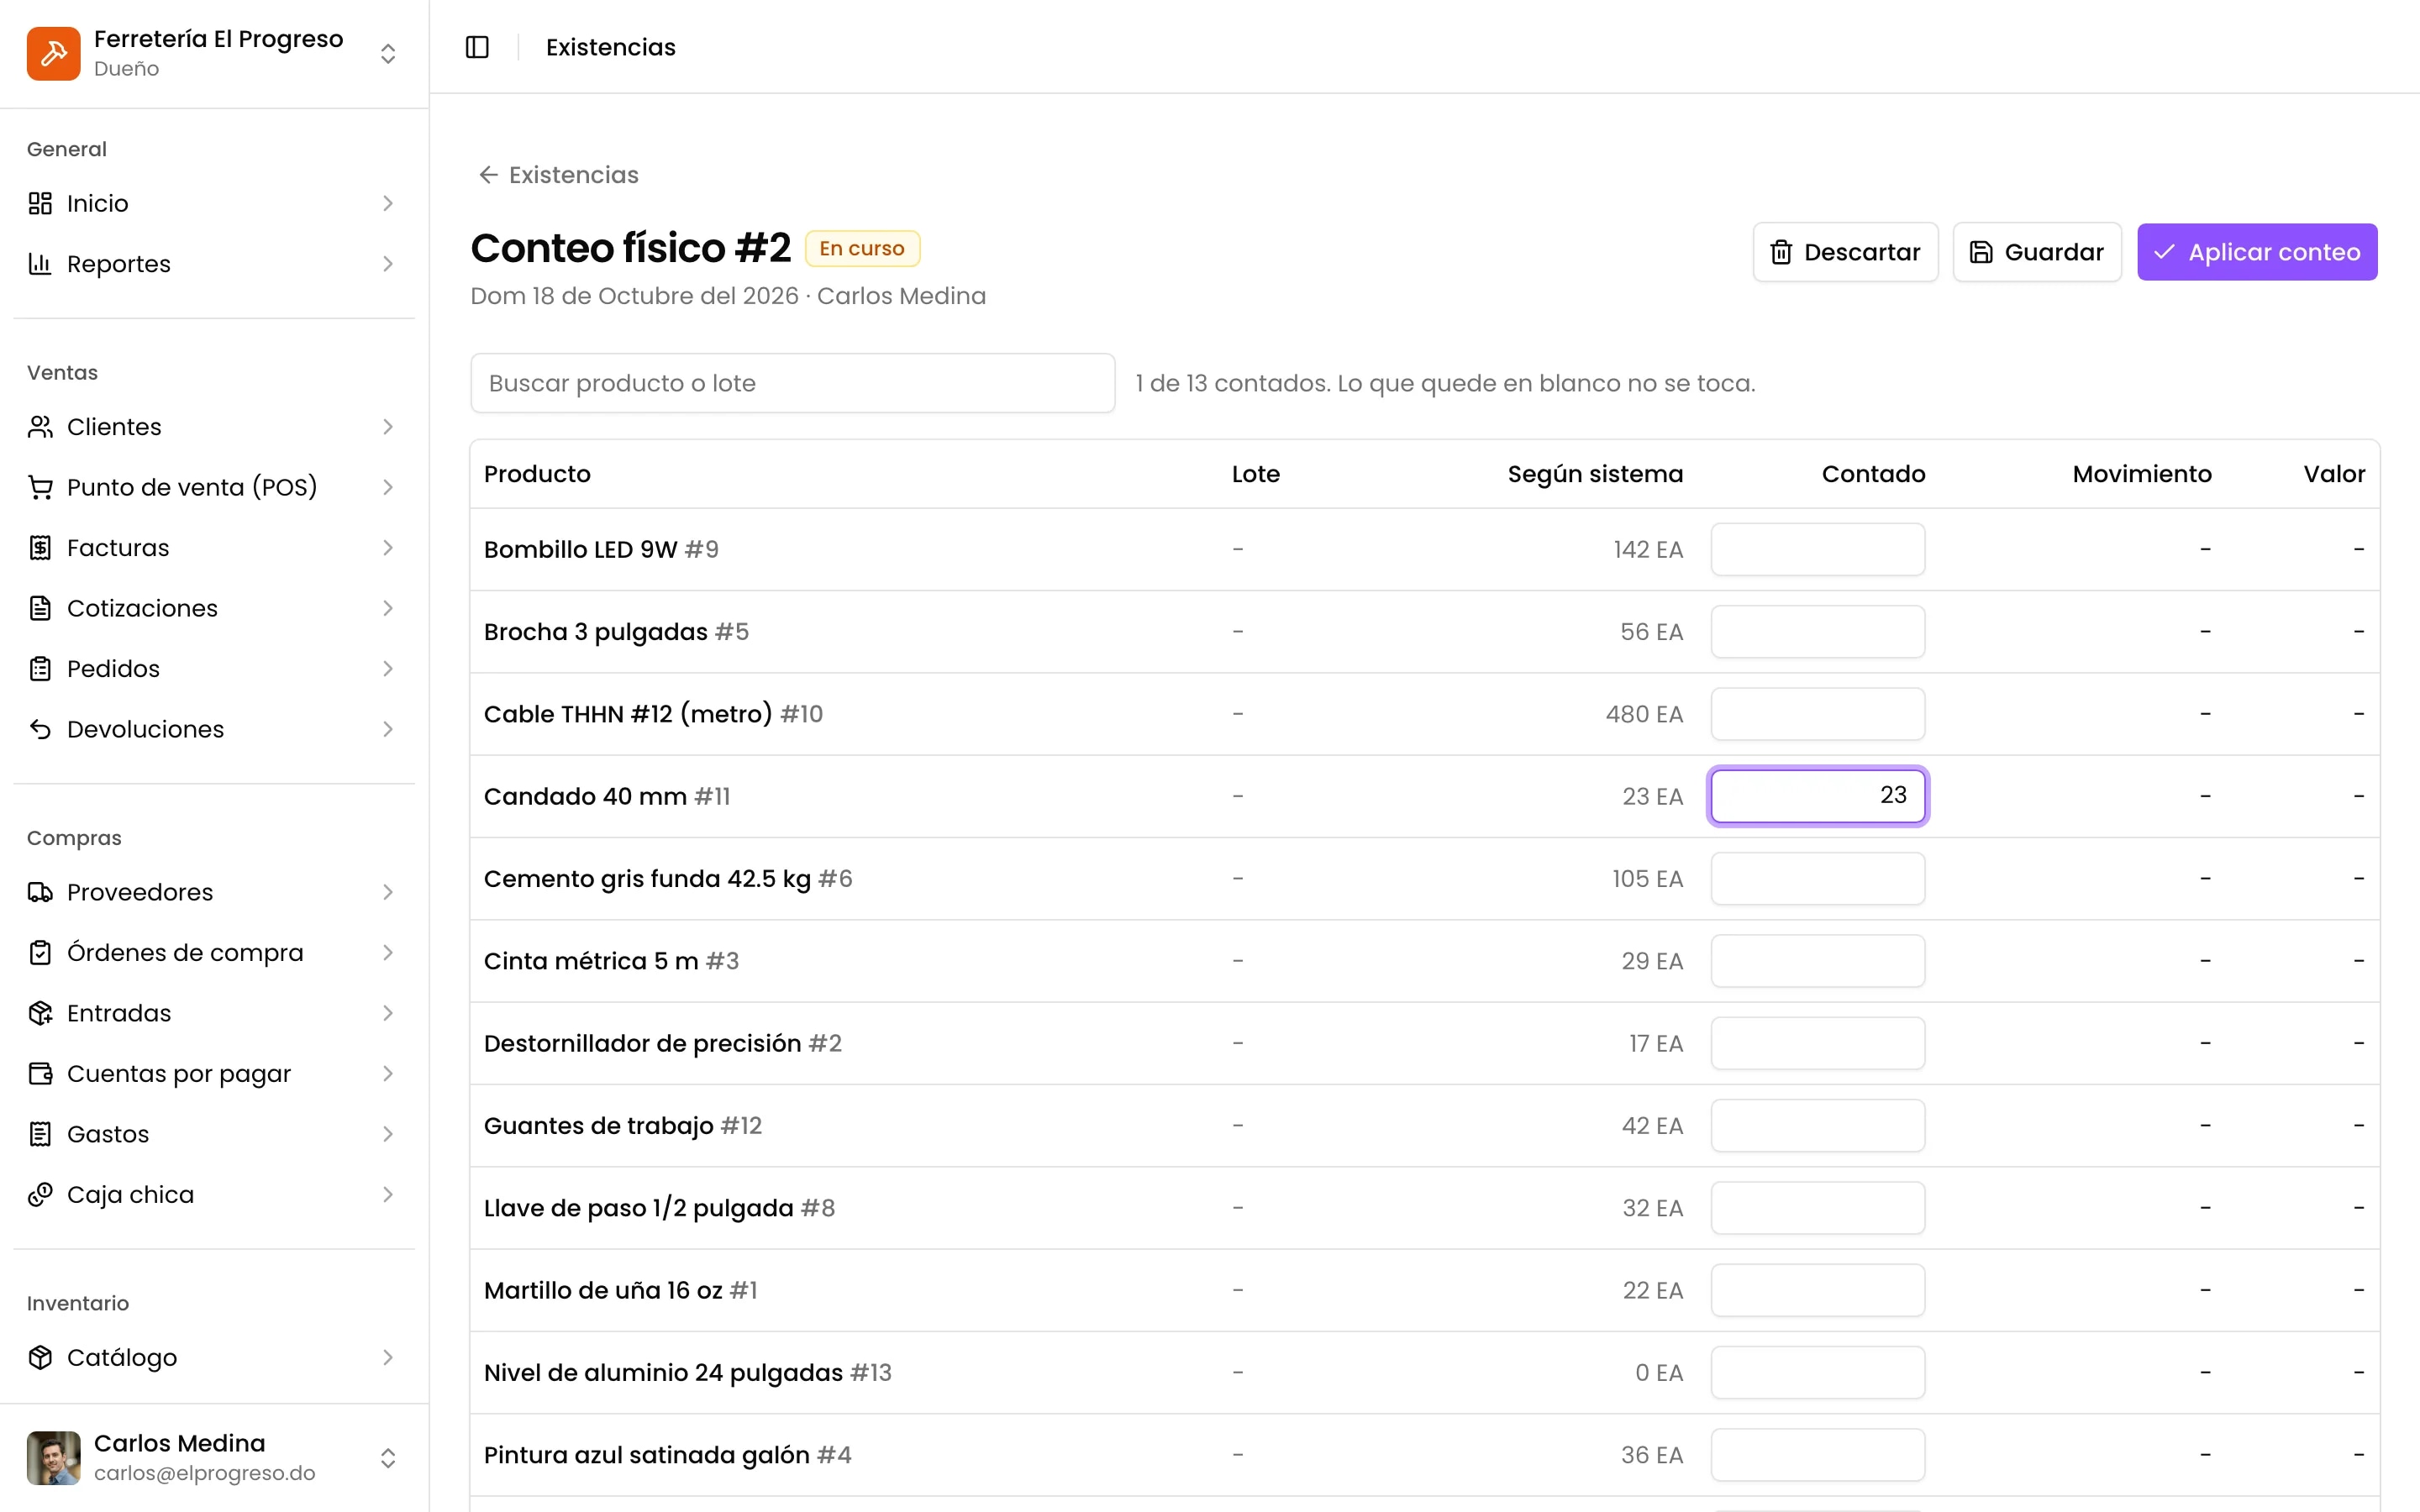Click the Guardar button

click(2036, 252)
